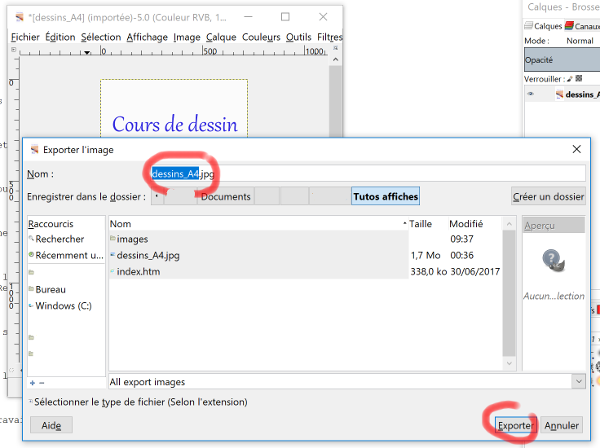
Task: Toggle eye visibility of dessins layer
Action: [x=531, y=94]
